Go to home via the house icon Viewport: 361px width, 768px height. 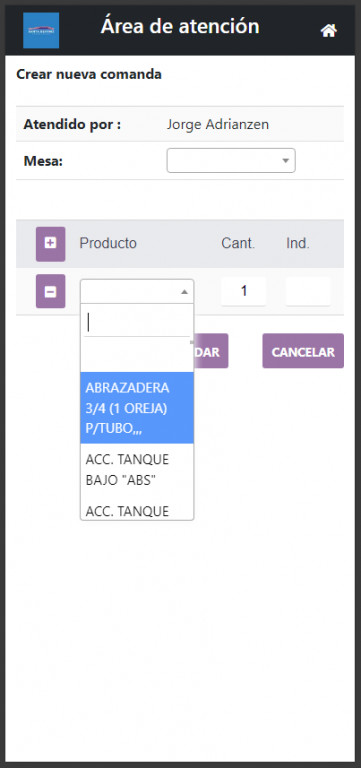pos(329,31)
